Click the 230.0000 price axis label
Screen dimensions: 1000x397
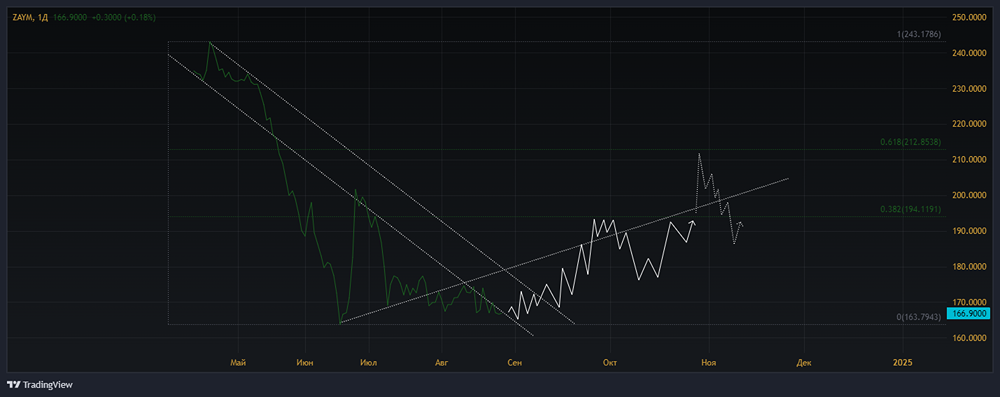click(x=970, y=89)
